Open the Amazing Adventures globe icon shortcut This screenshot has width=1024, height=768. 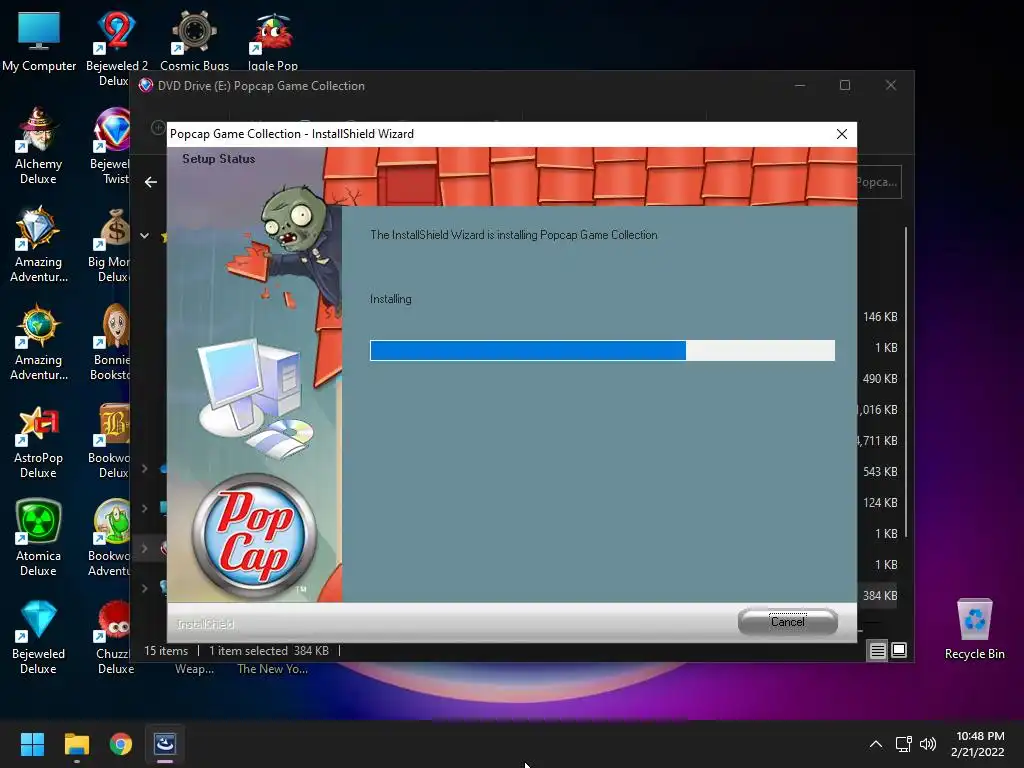39,341
